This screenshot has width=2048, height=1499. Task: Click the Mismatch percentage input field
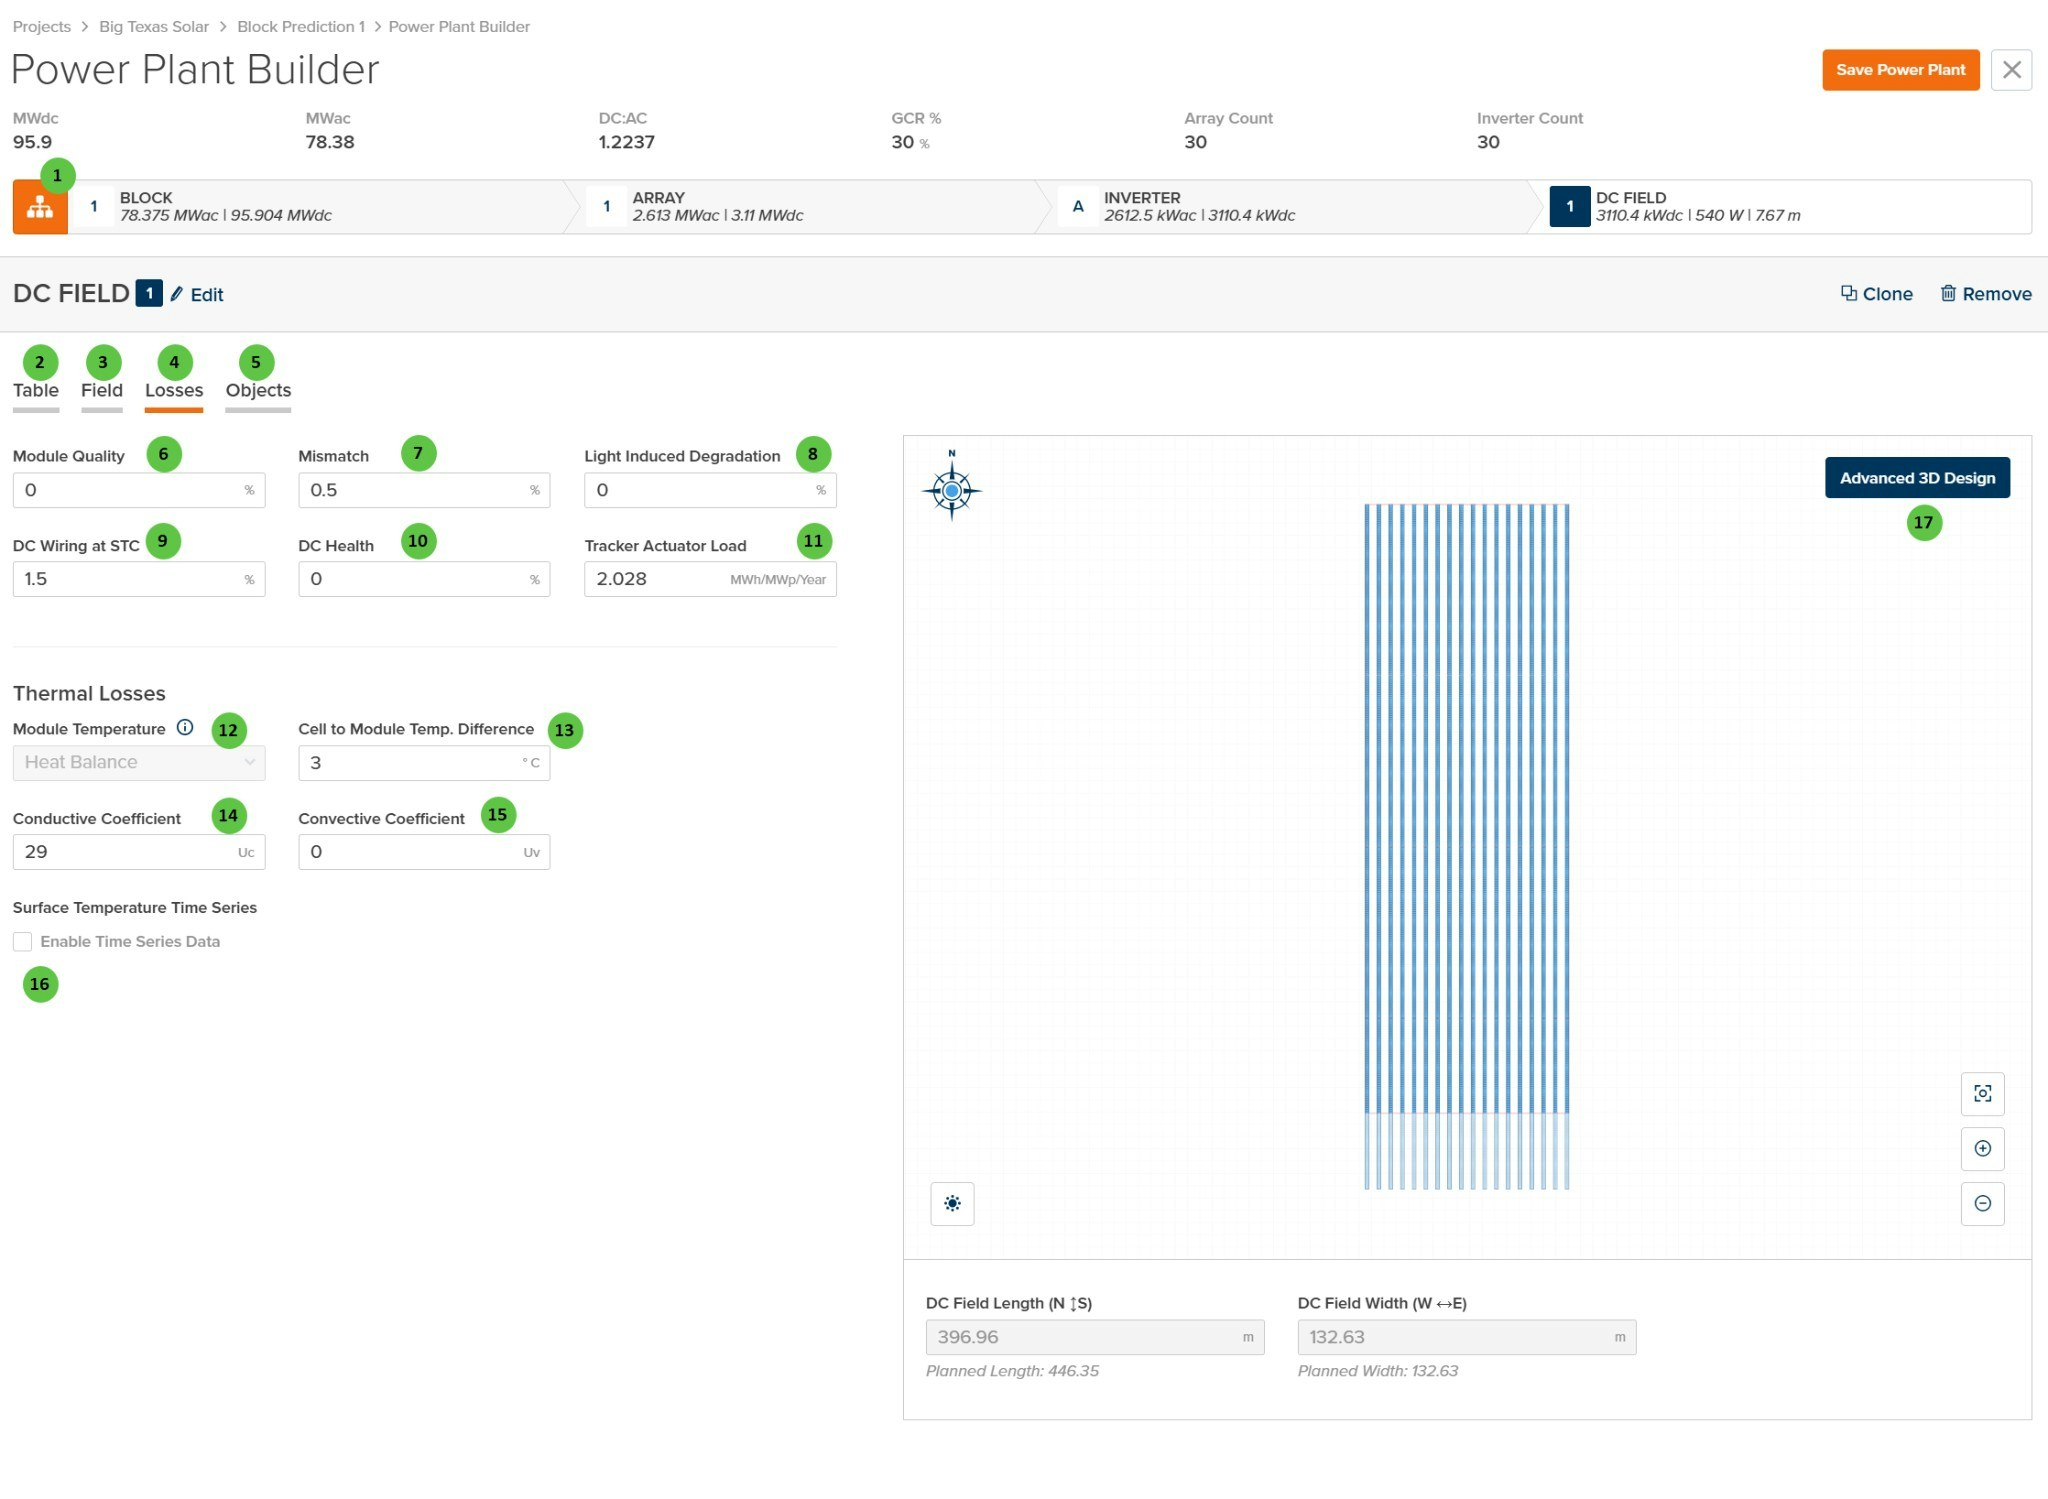(415, 490)
